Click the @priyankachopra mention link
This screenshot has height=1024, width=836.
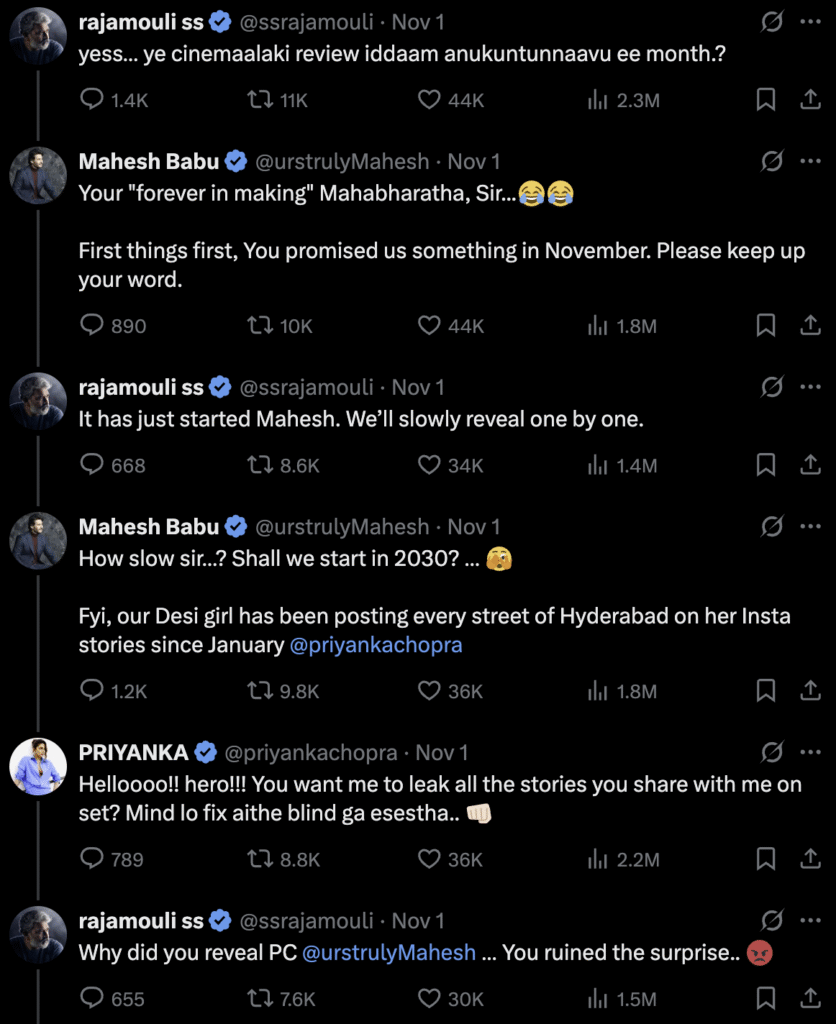click(376, 645)
